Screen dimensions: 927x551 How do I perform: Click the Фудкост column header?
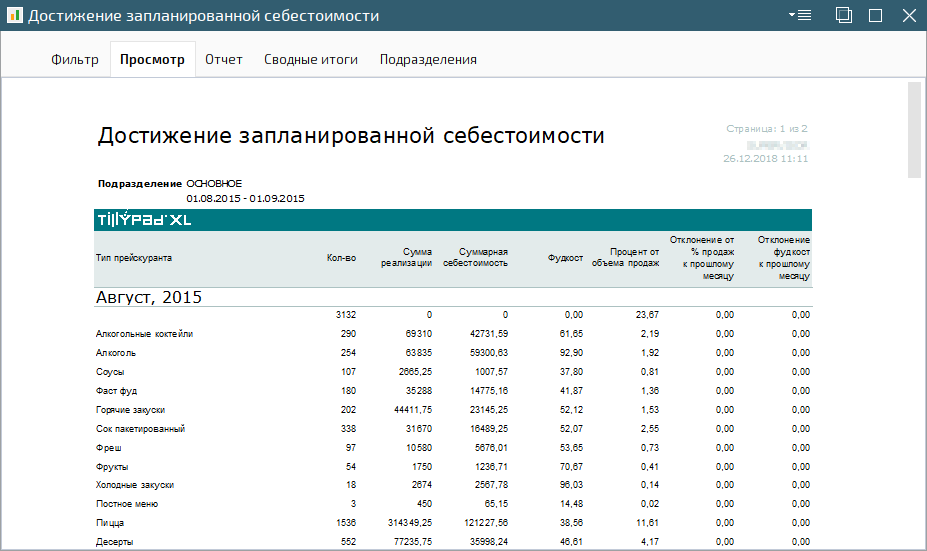pos(565,258)
